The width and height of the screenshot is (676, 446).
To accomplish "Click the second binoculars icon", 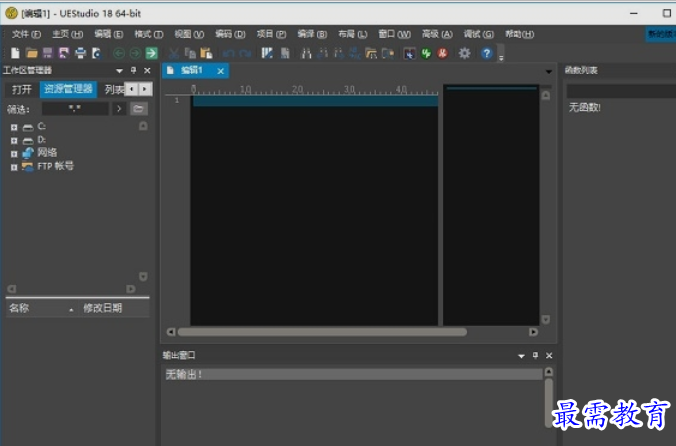I will tap(322, 53).
